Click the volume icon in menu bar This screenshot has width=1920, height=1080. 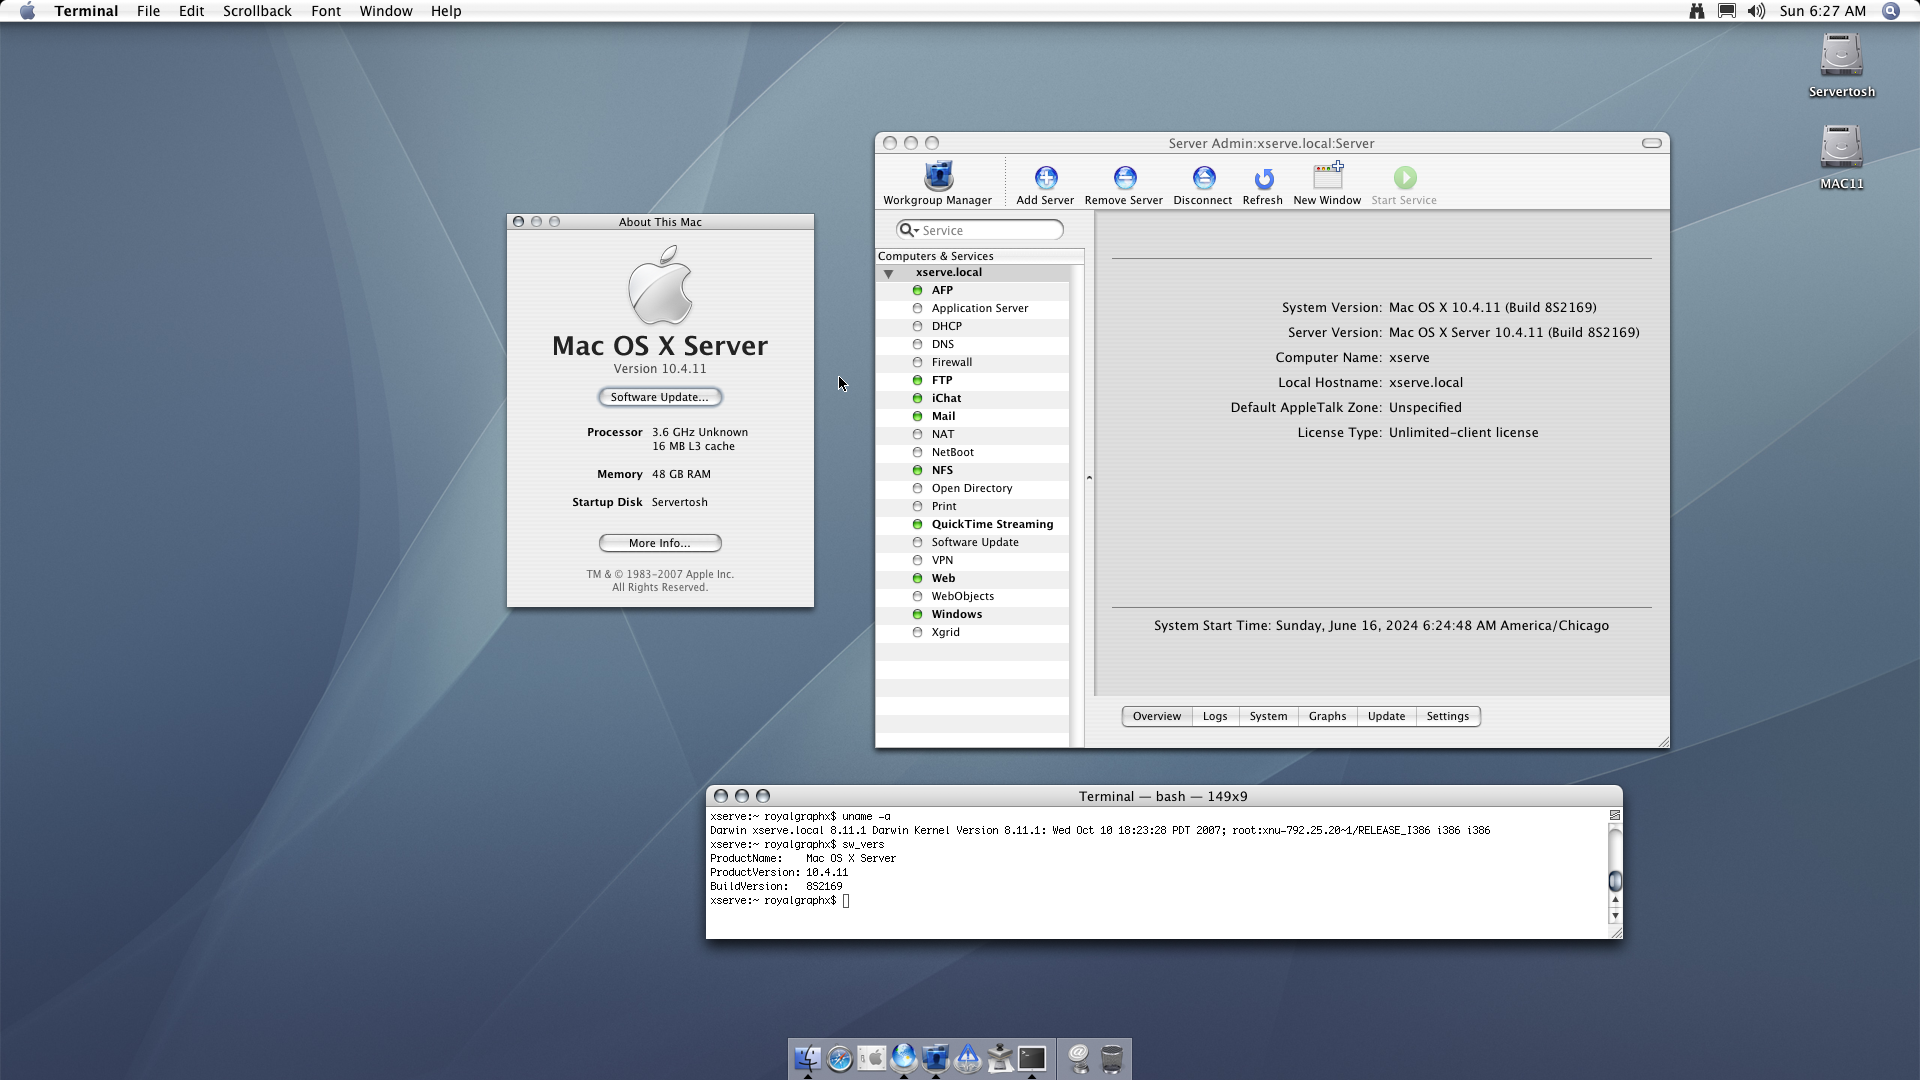coord(1756,11)
